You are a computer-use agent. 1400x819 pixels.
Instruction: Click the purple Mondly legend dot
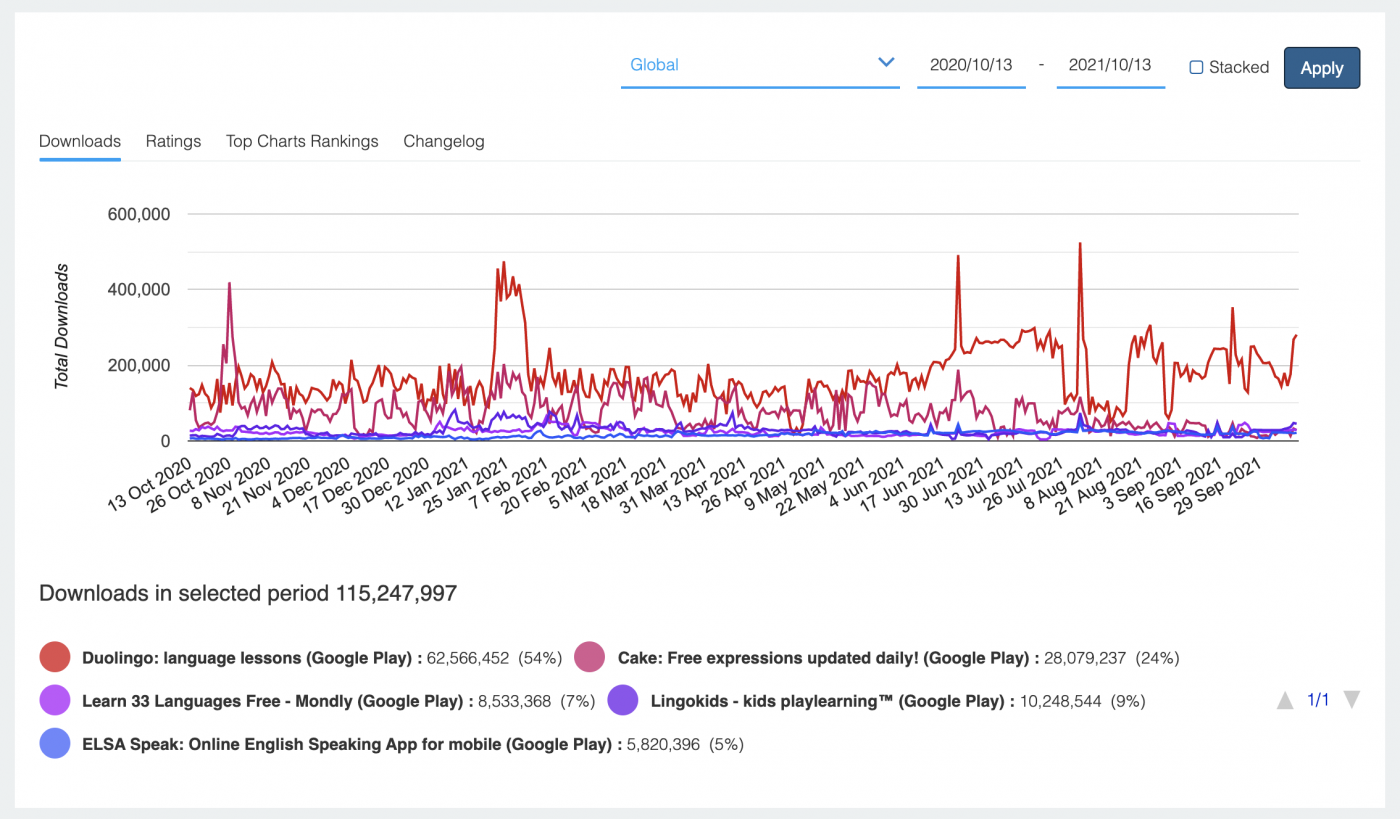(55, 701)
